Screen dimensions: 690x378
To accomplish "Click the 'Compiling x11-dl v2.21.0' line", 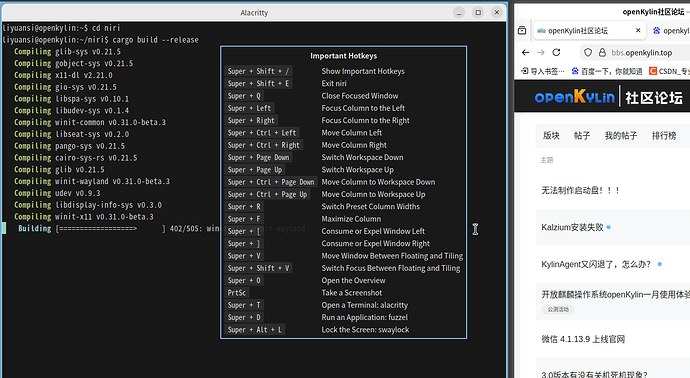I will click(x=63, y=75).
